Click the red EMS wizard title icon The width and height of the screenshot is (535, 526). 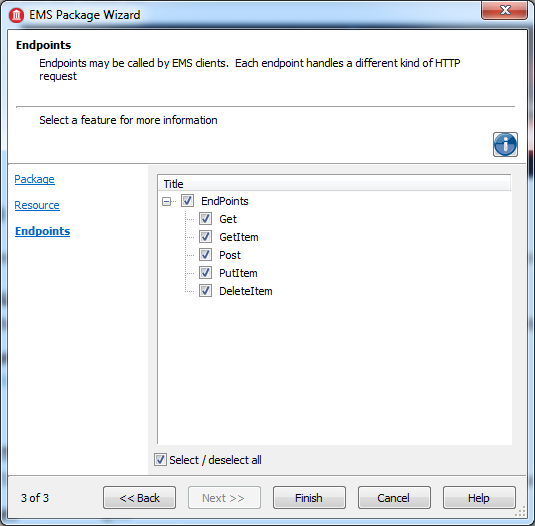click(16, 15)
